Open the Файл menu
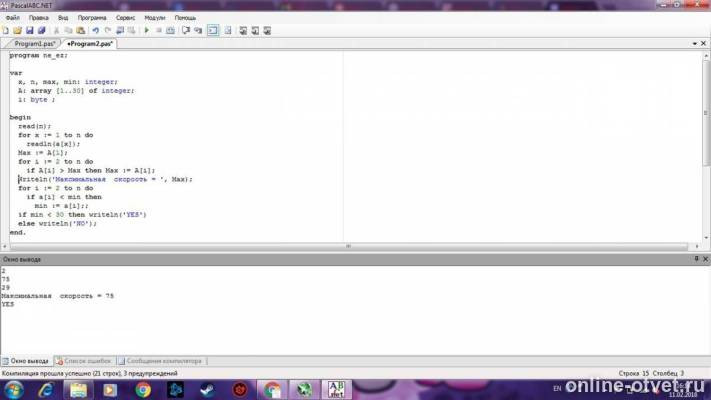The height and width of the screenshot is (400, 711). click(x=13, y=18)
